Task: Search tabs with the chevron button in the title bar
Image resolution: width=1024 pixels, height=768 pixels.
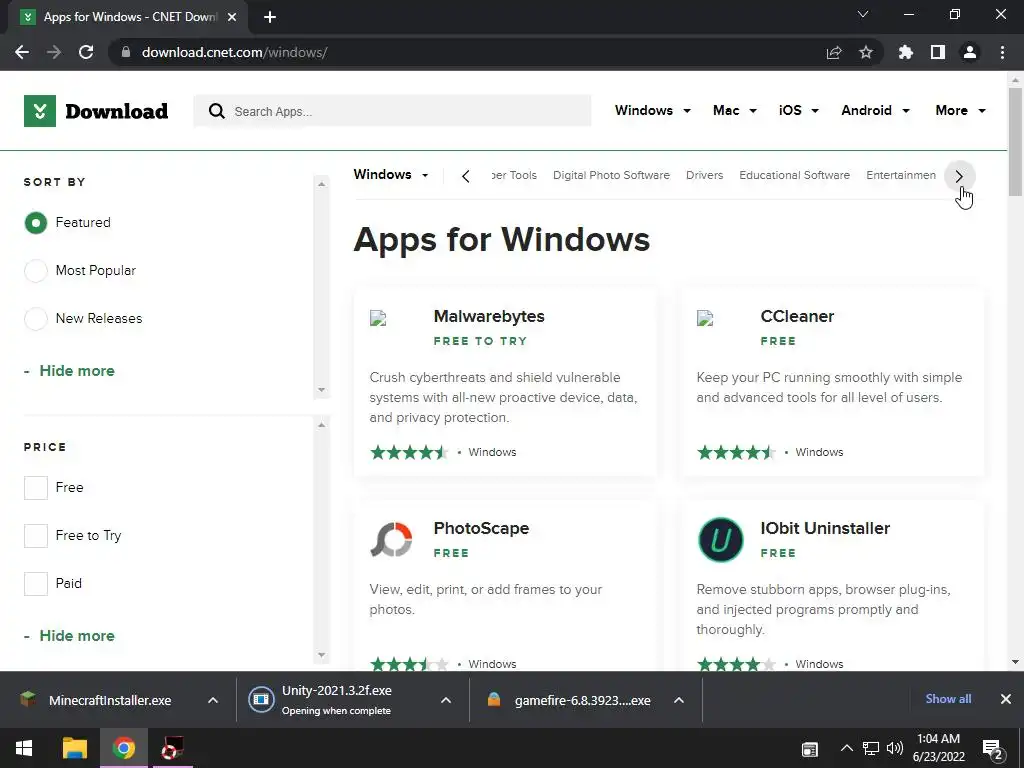Action: (x=863, y=14)
